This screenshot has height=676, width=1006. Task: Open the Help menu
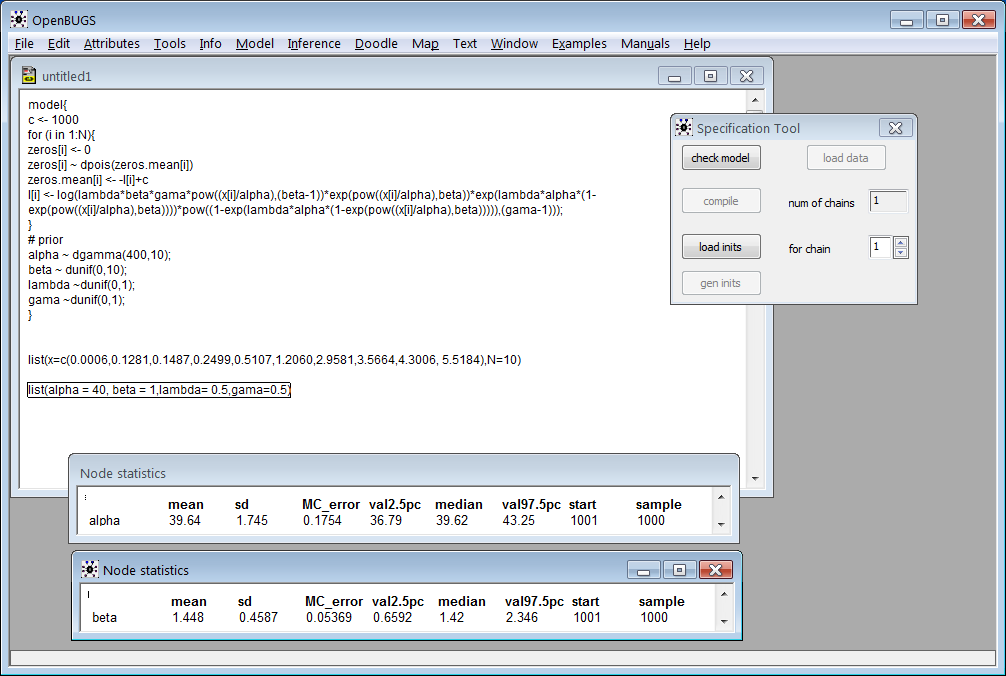(x=697, y=44)
